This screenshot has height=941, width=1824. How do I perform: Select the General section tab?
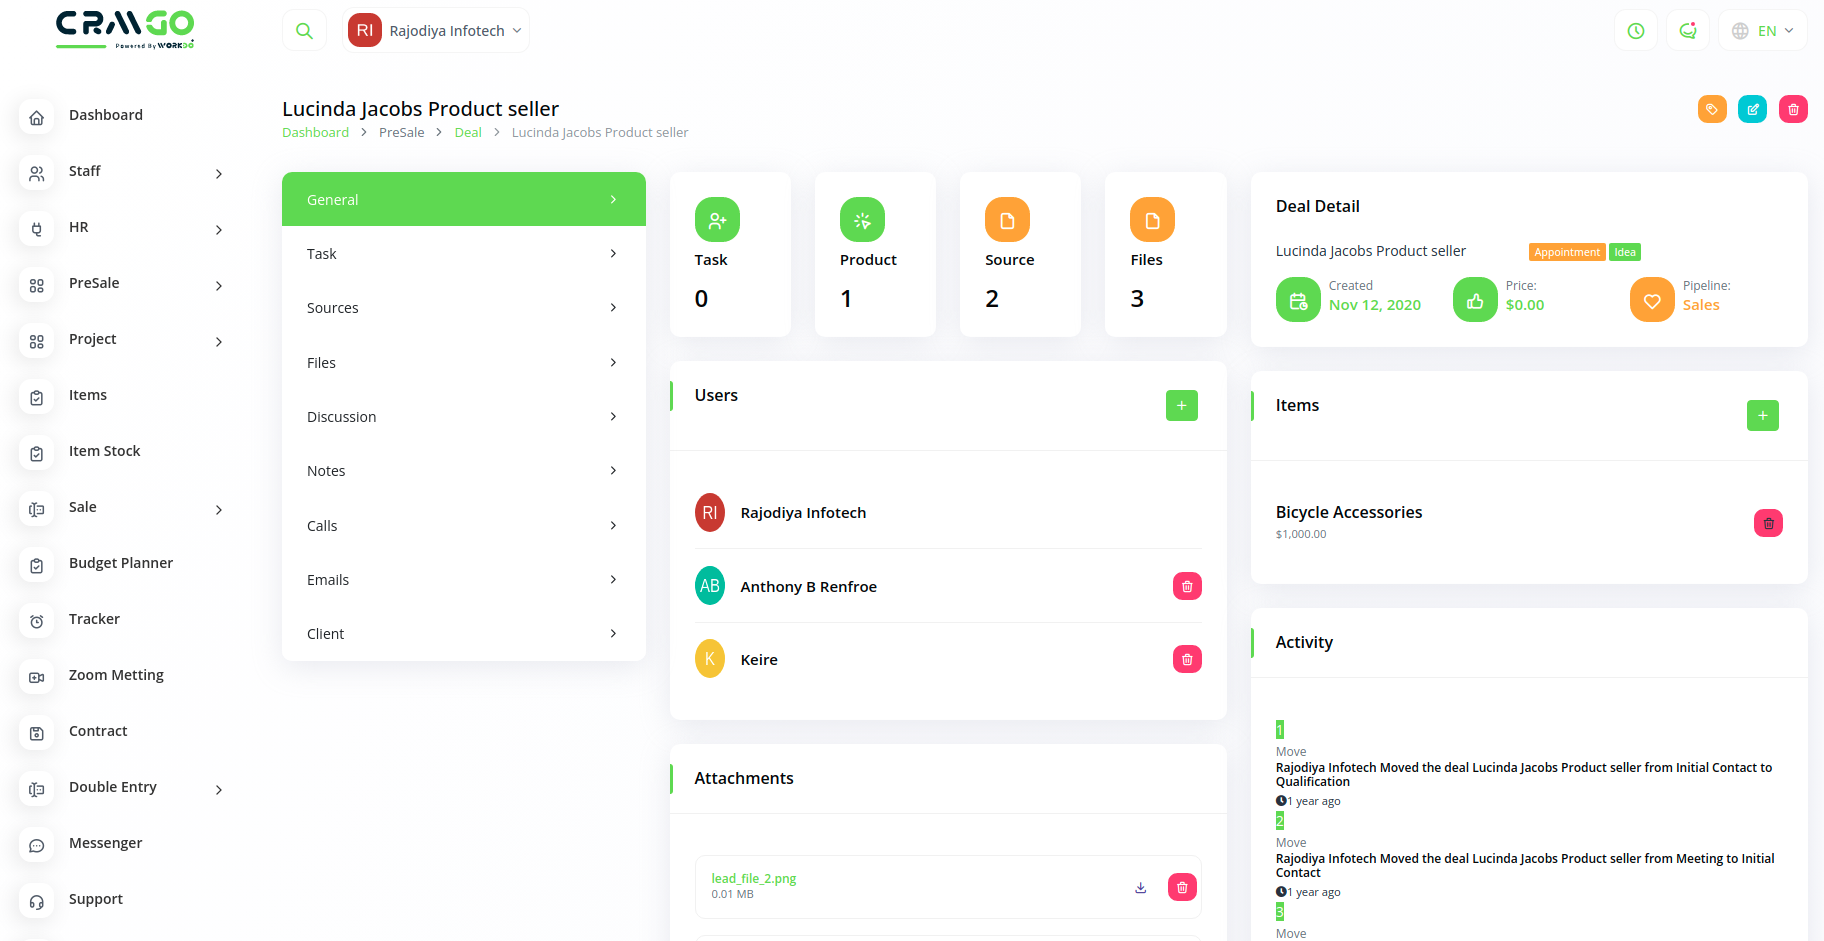[464, 199]
